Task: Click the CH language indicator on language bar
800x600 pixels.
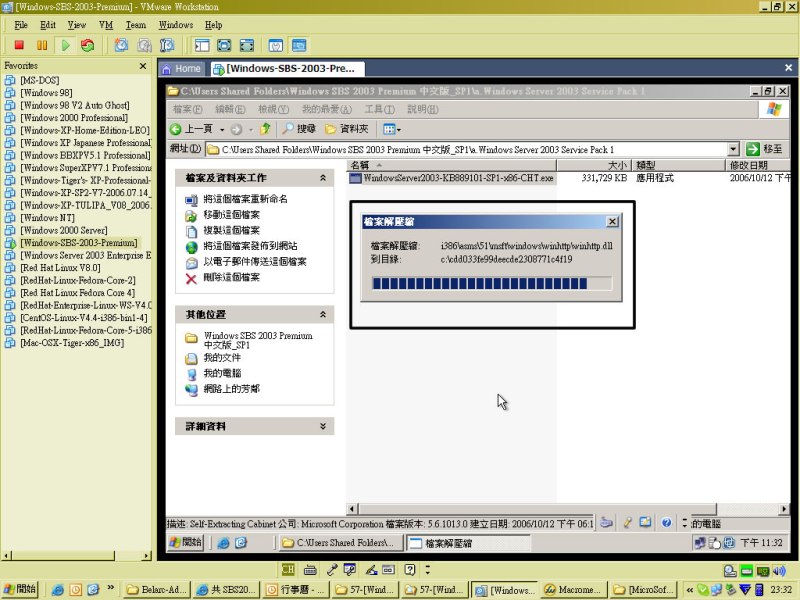Action: point(288,569)
